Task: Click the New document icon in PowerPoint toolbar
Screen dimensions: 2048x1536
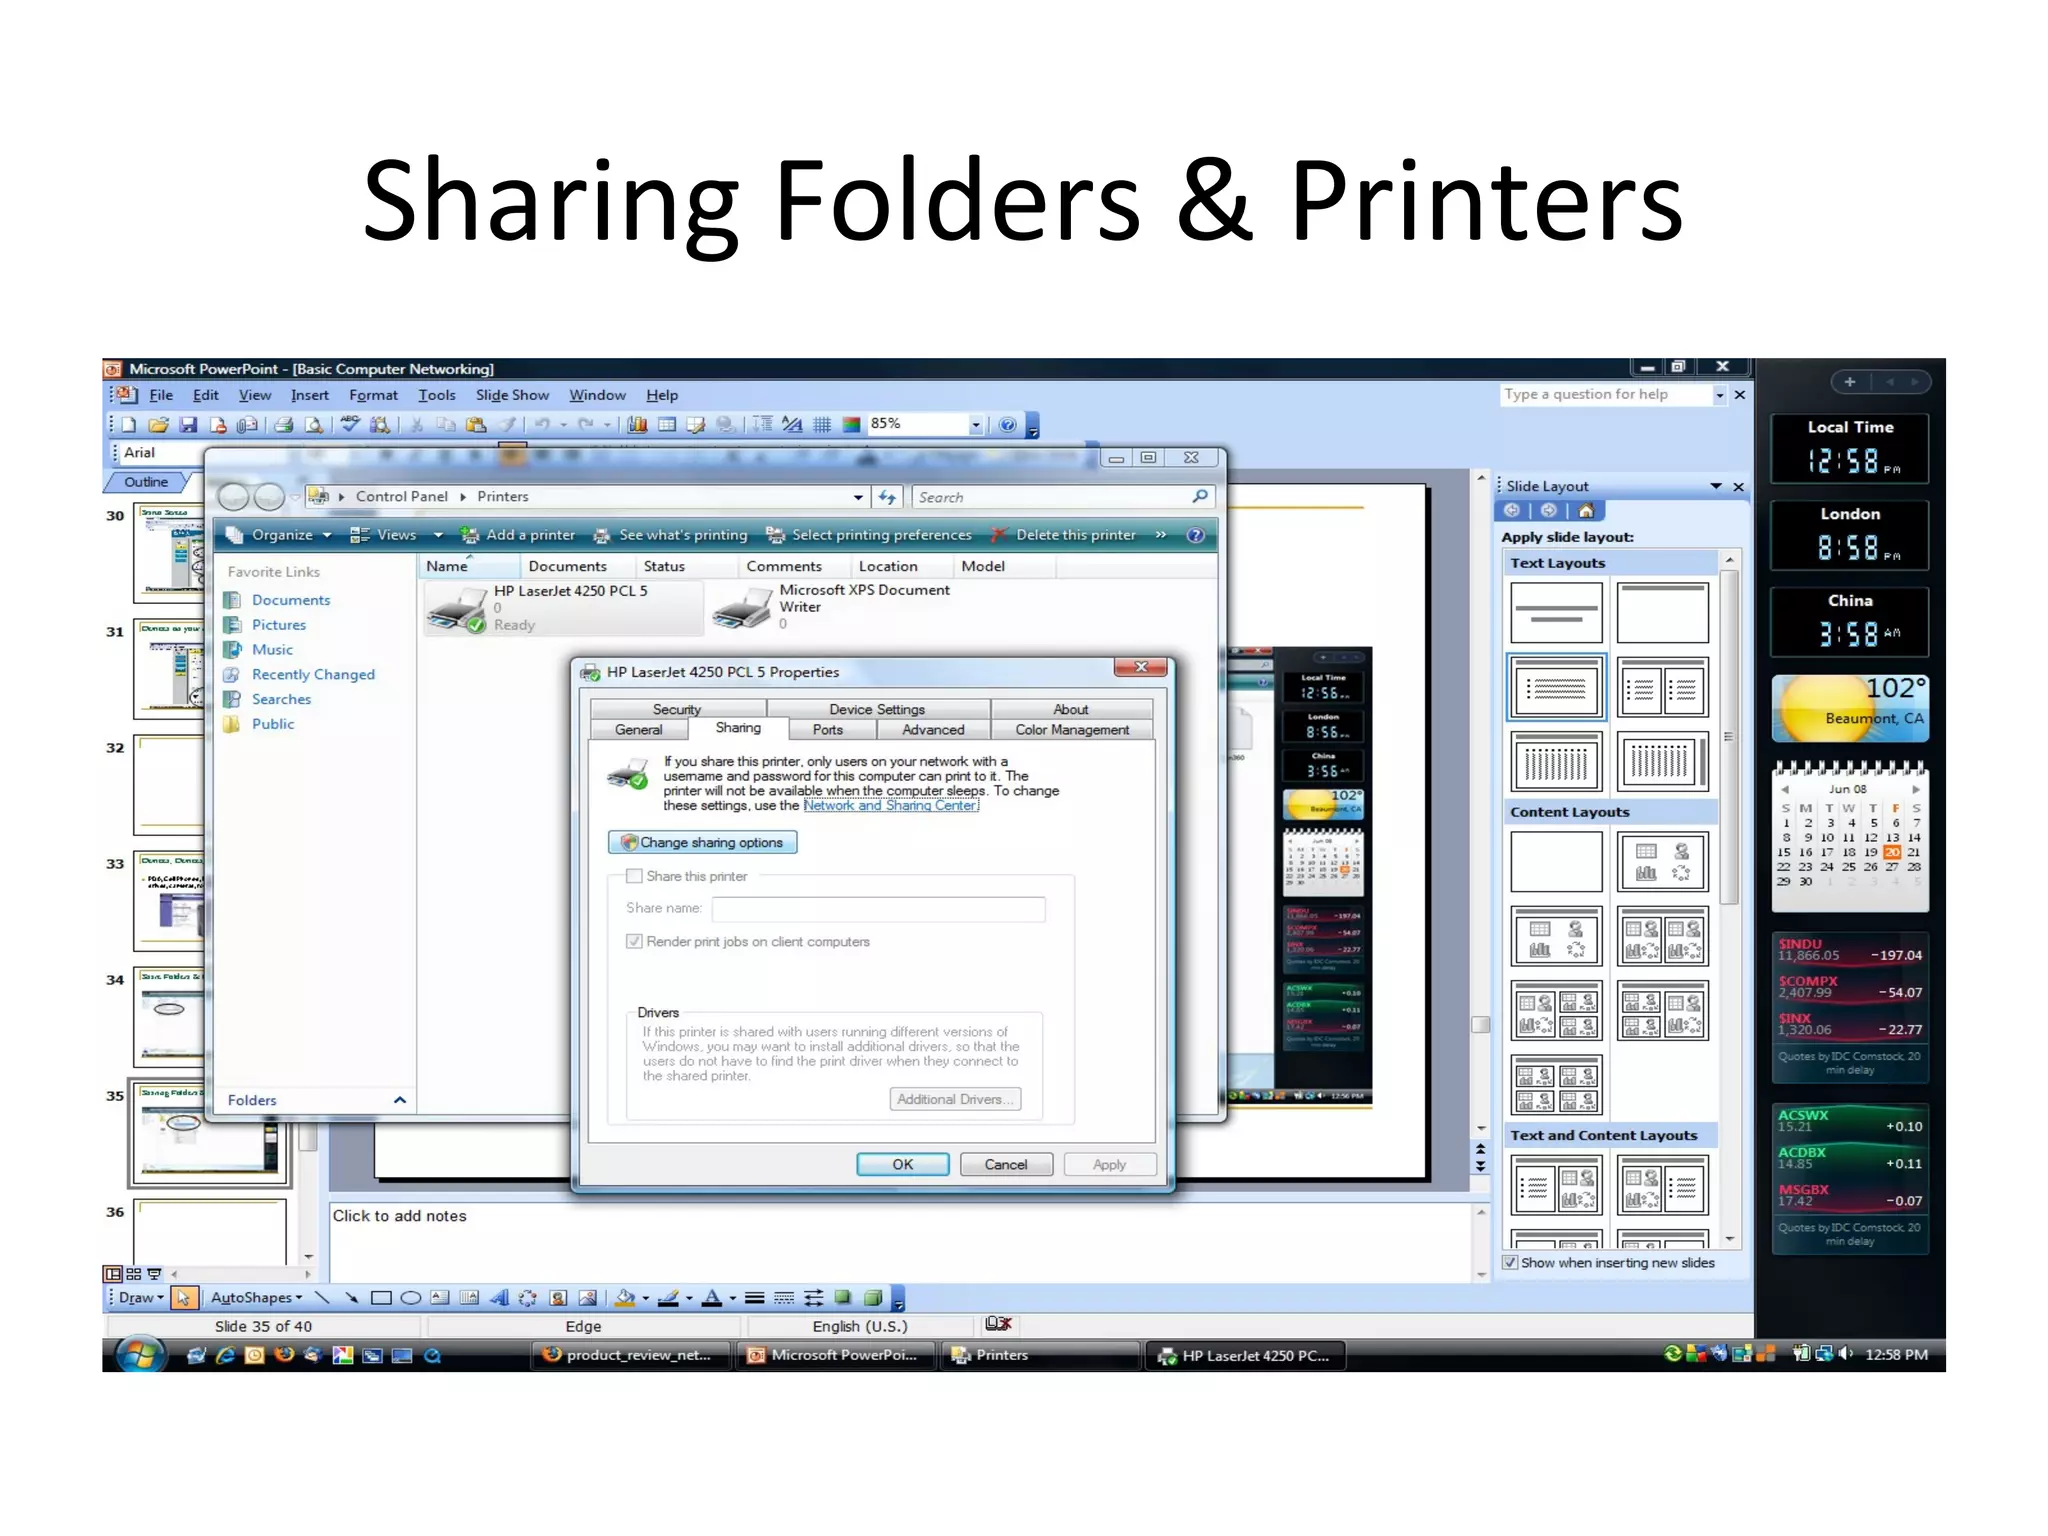Action: pos(130,425)
